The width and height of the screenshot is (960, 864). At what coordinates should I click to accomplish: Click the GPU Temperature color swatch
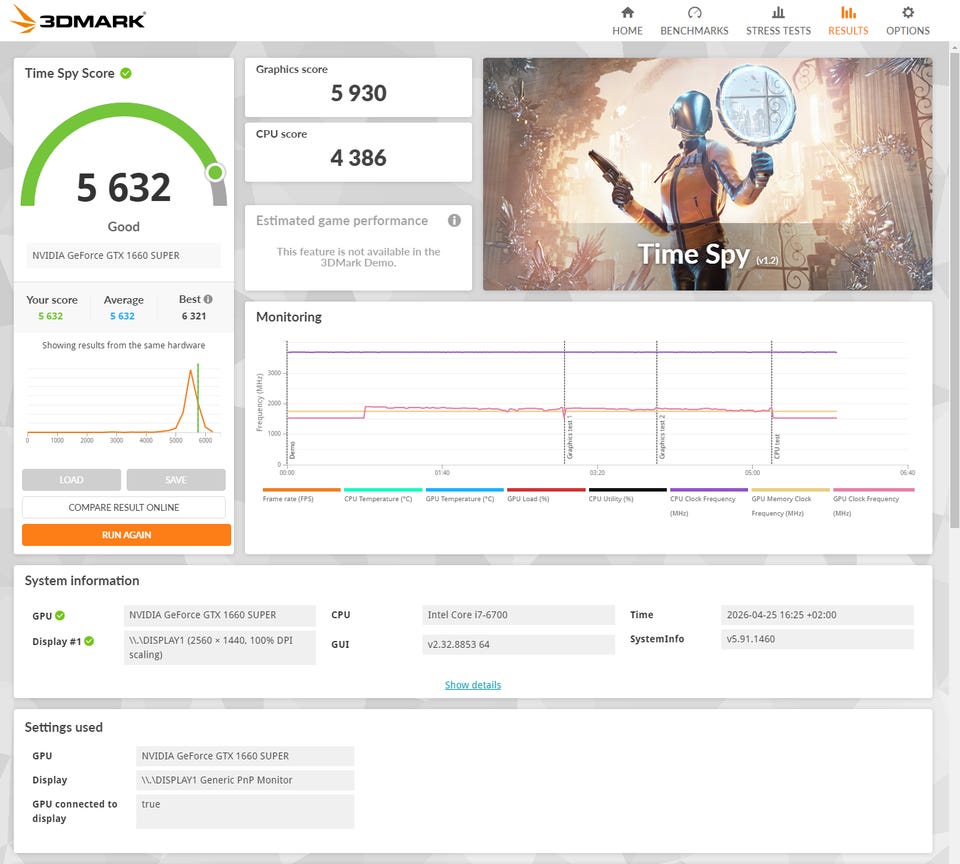[464, 490]
